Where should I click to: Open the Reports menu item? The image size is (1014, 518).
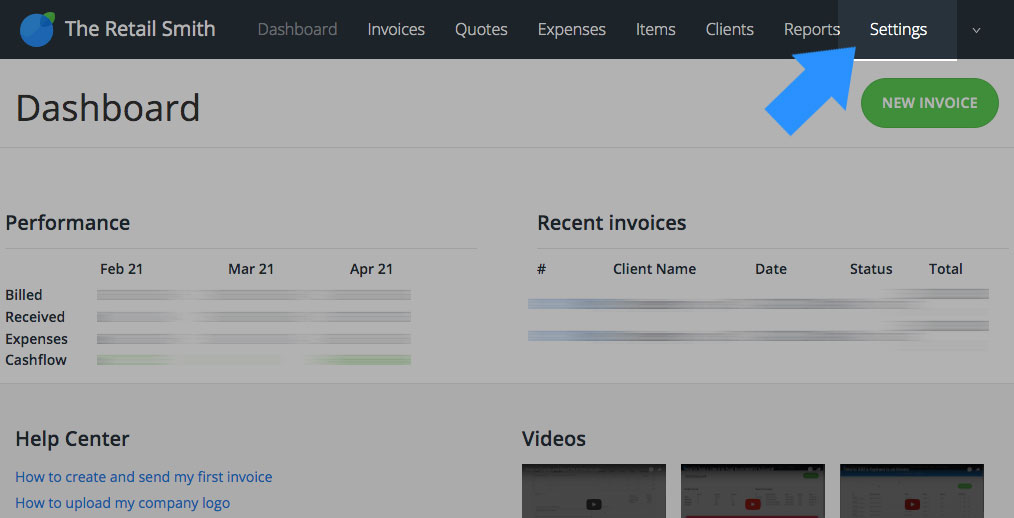click(812, 29)
